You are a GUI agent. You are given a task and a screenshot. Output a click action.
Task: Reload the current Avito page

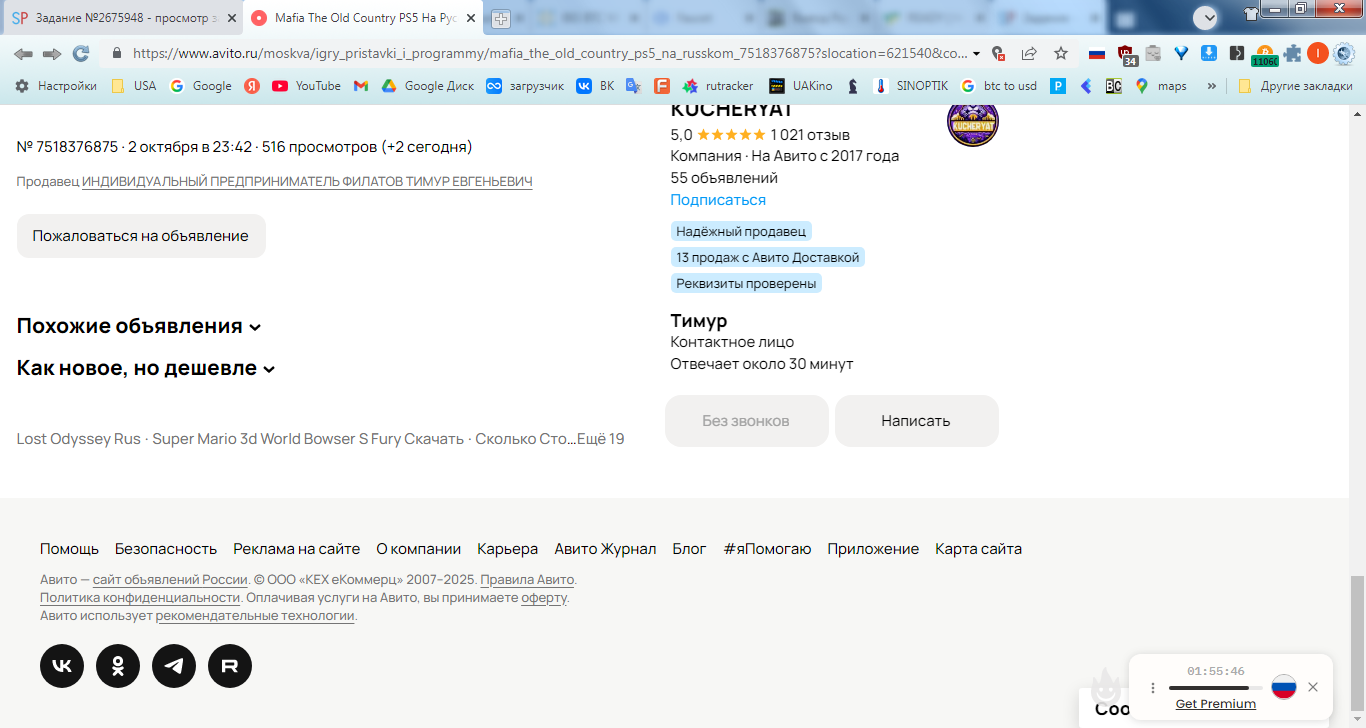(81, 53)
